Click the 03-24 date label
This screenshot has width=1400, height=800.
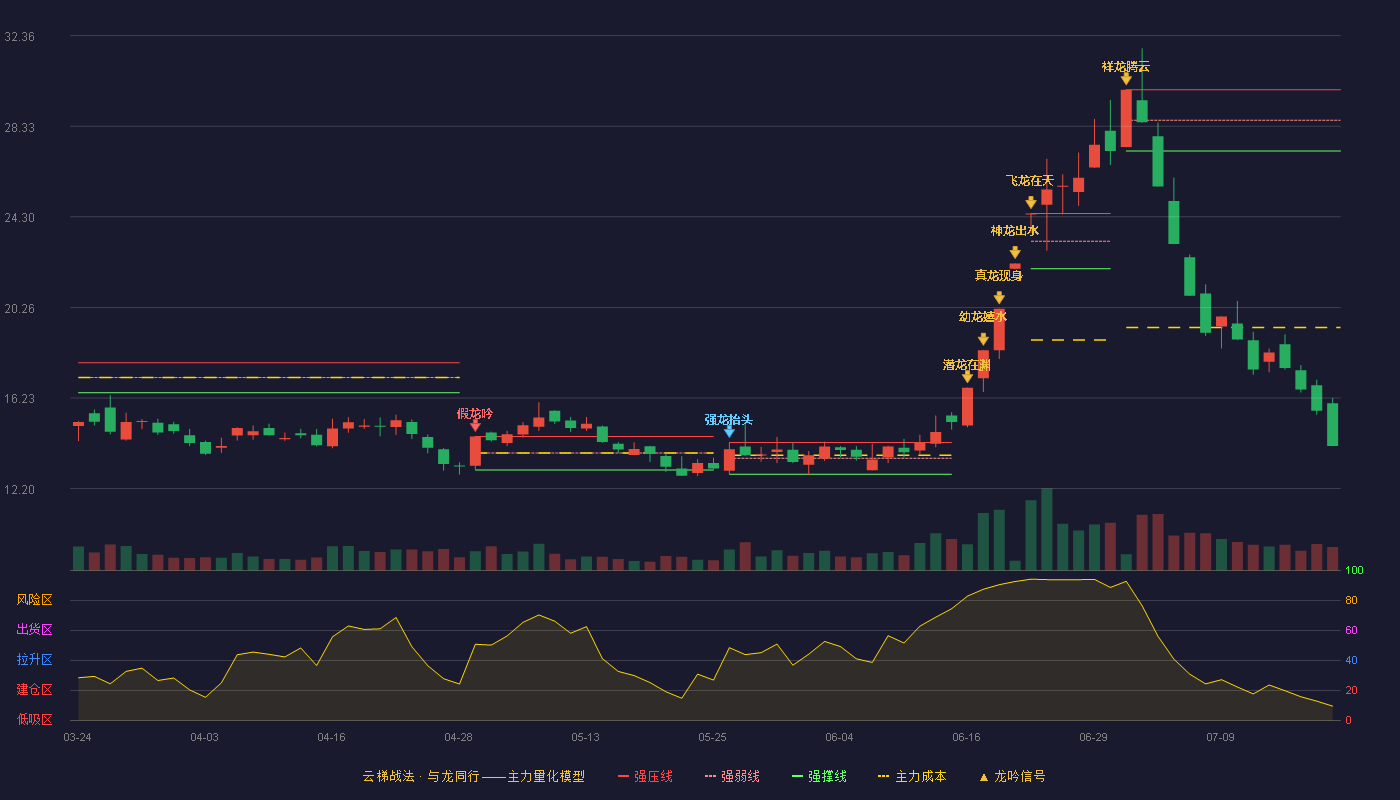coord(77,737)
